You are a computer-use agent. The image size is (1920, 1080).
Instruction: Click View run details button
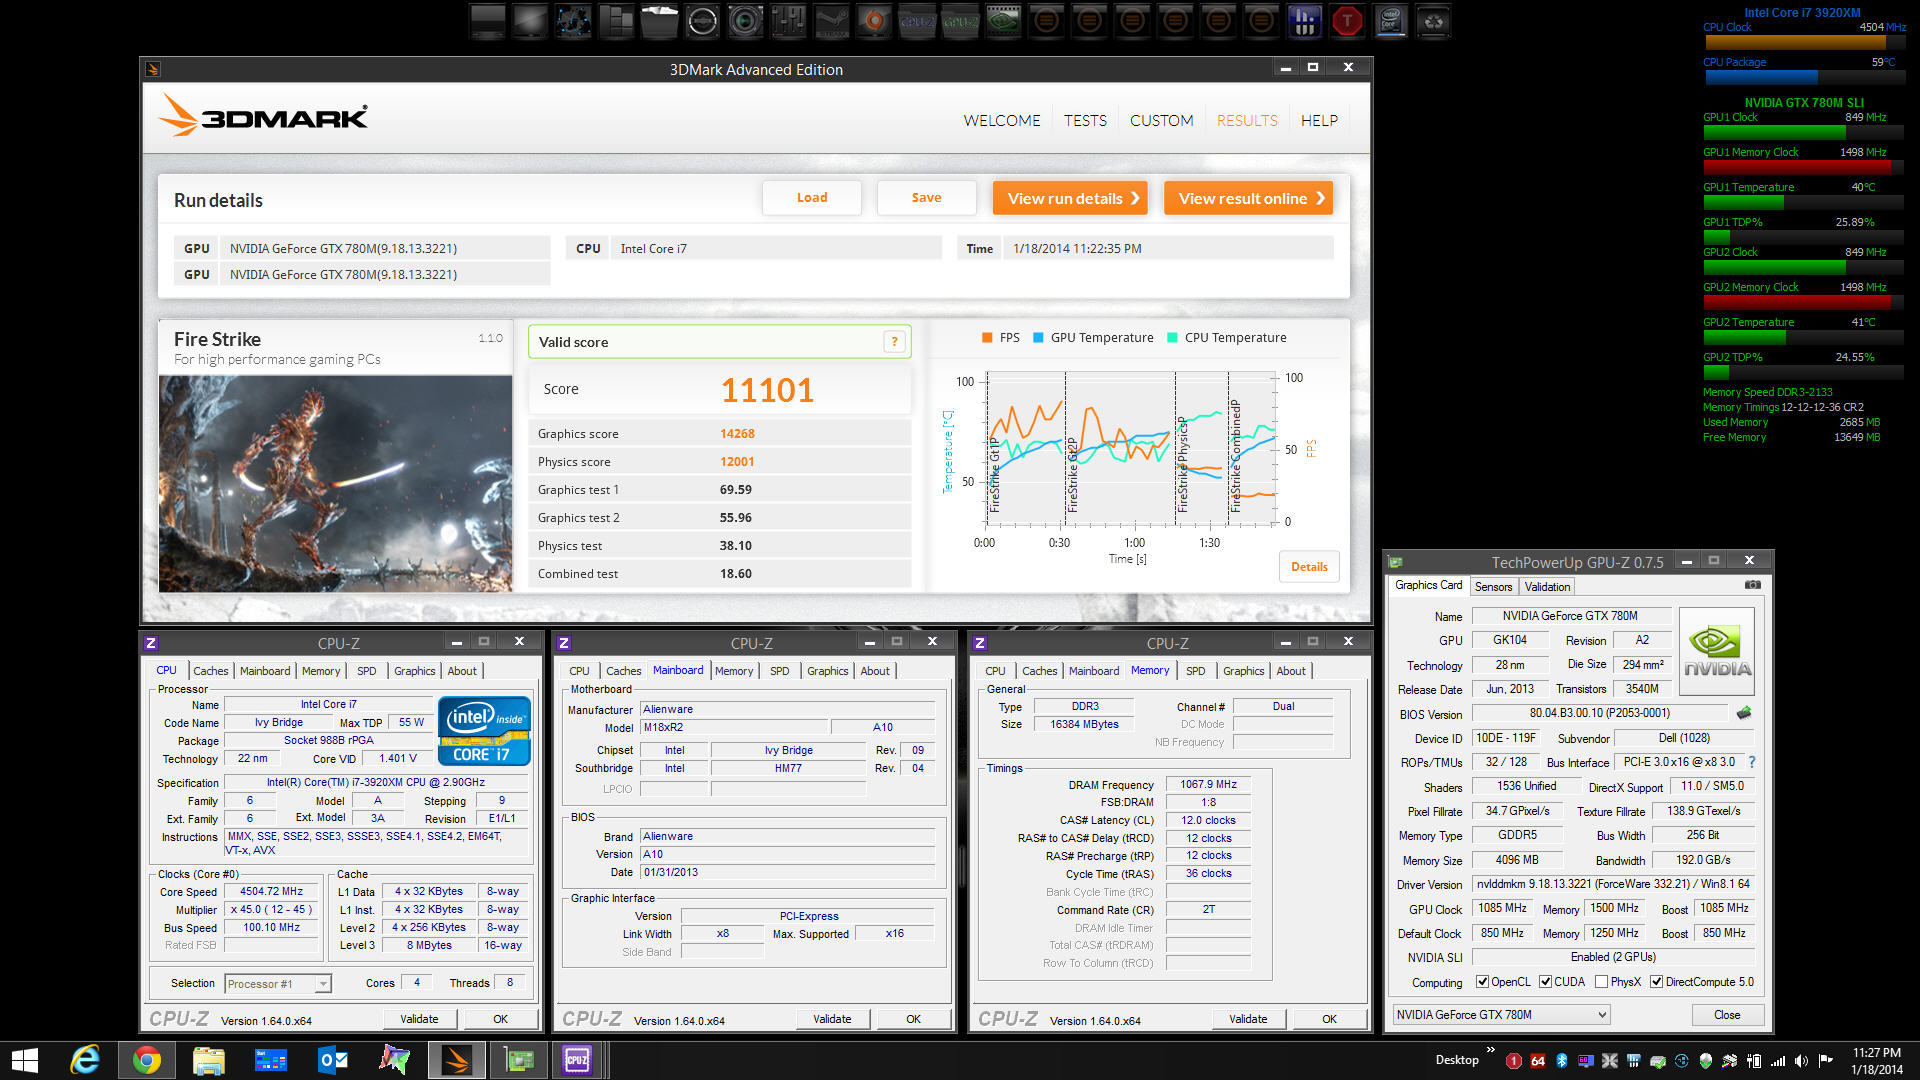[x=1070, y=198]
